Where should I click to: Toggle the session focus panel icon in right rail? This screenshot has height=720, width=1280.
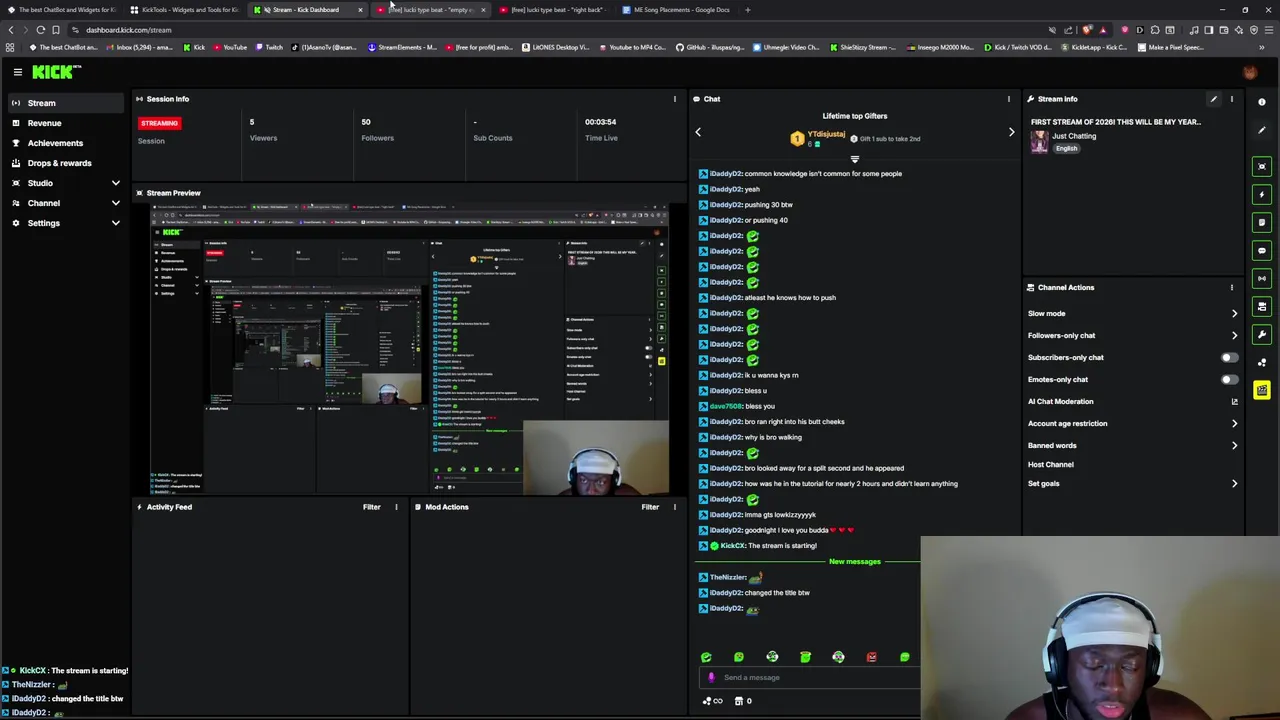pos(1262,166)
